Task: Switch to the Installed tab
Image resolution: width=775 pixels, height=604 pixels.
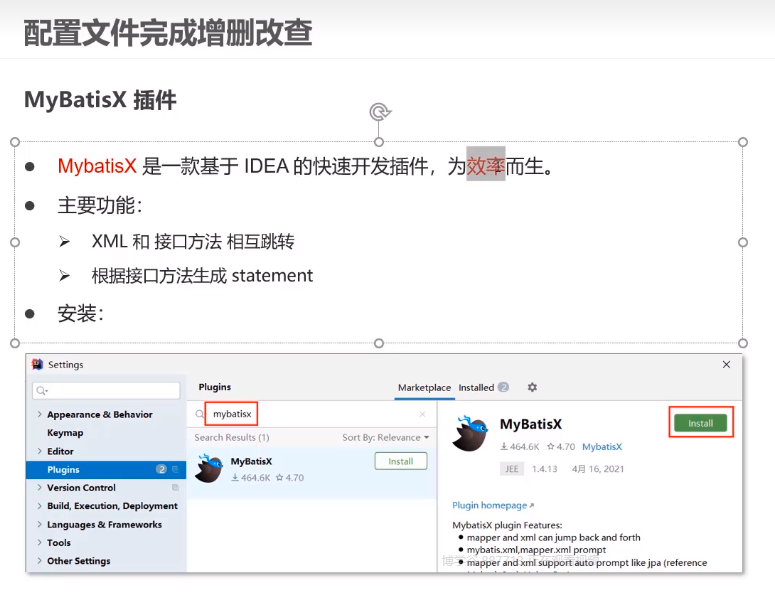Action: coord(483,388)
